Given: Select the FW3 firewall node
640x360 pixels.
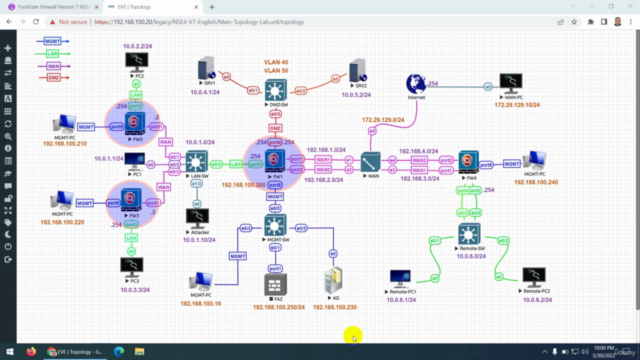Looking at the screenshot, I should click(x=131, y=199).
